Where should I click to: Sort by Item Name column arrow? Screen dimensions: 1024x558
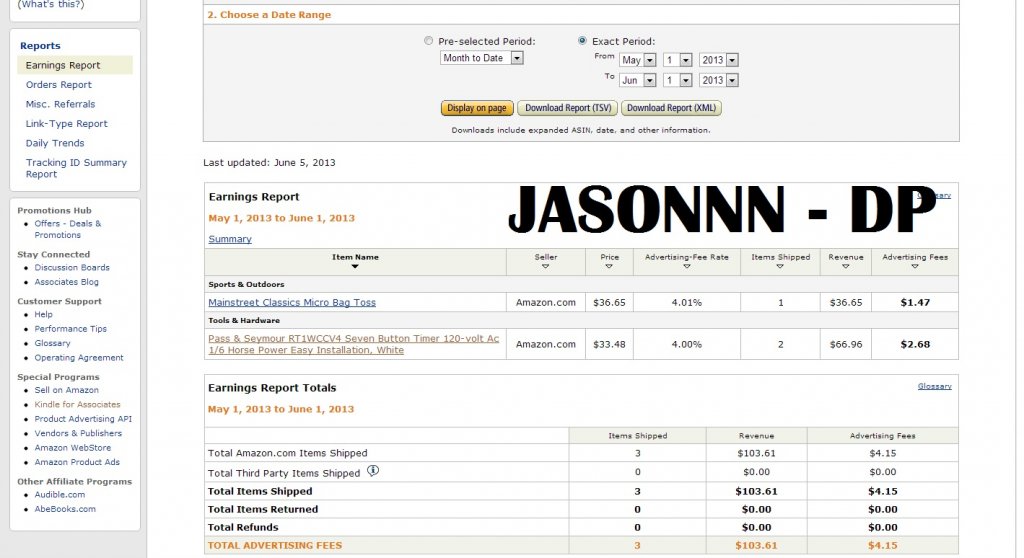355,267
